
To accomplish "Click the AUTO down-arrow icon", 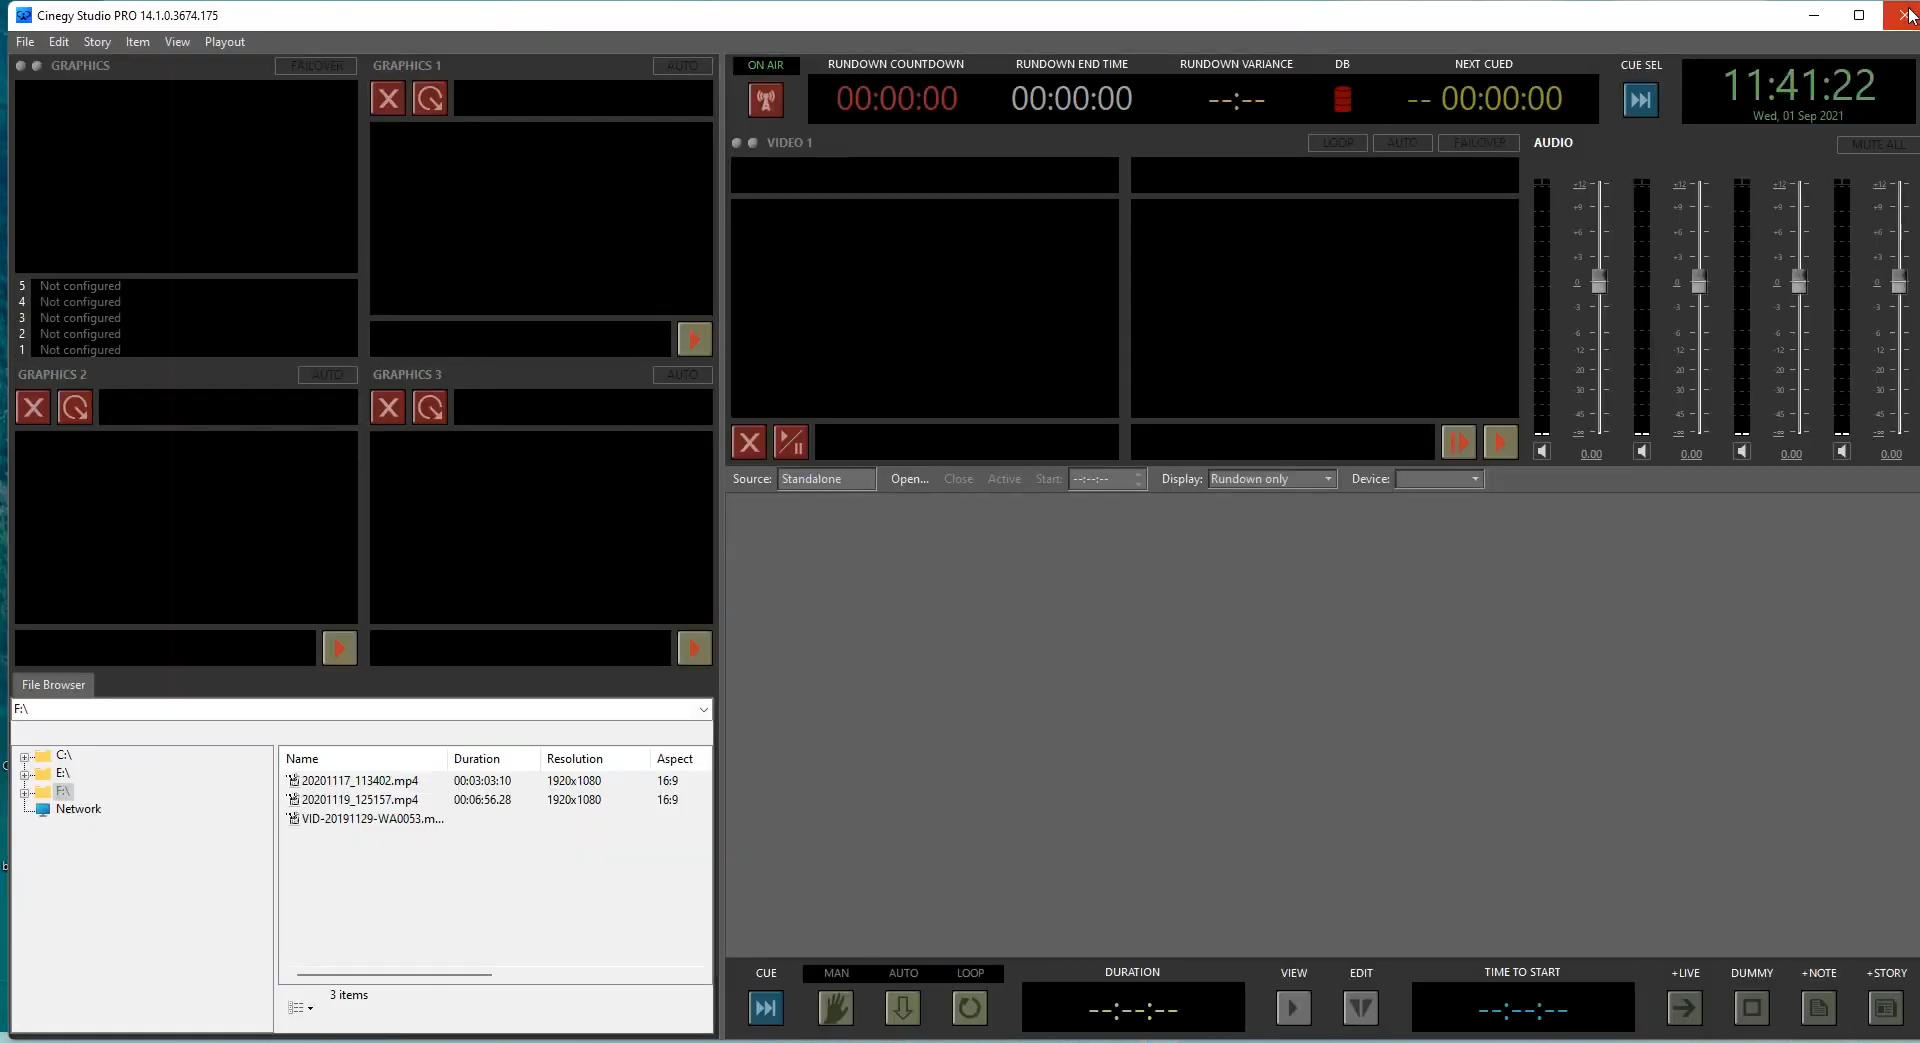I will click(902, 1008).
